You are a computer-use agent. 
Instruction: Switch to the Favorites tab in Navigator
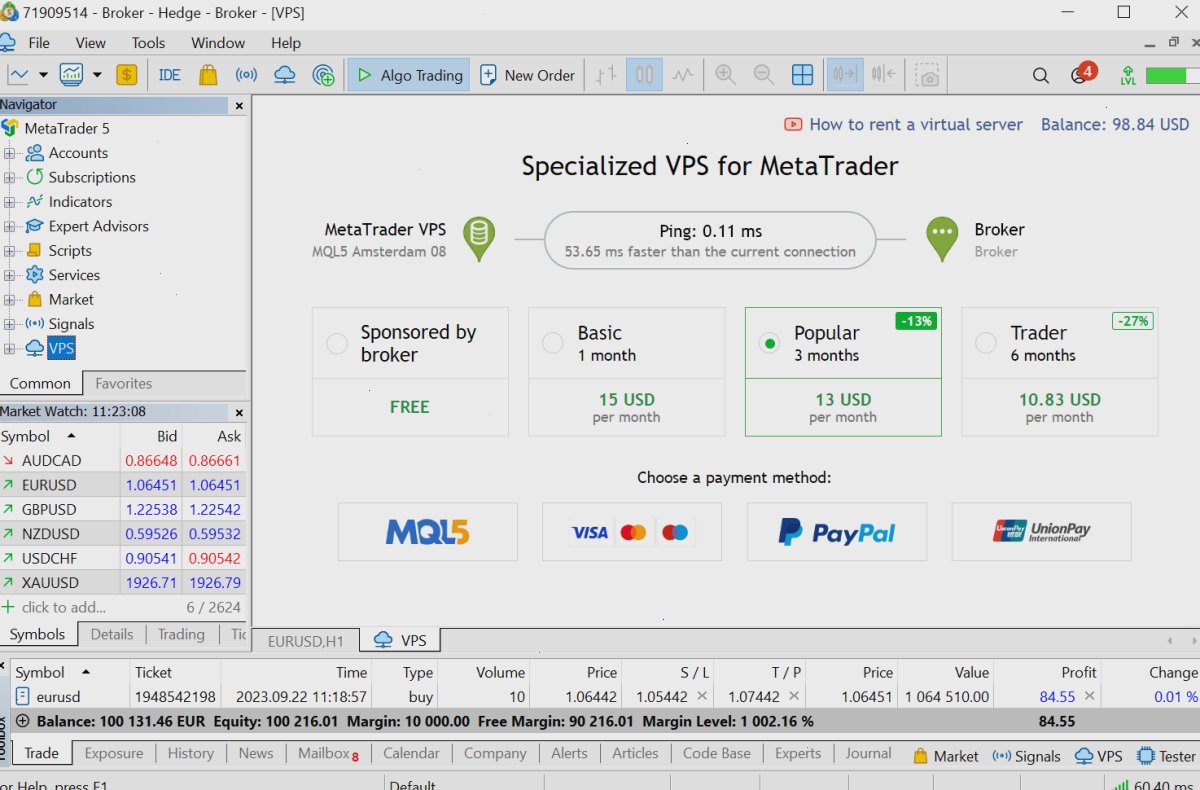pyautogui.click(x=124, y=383)
